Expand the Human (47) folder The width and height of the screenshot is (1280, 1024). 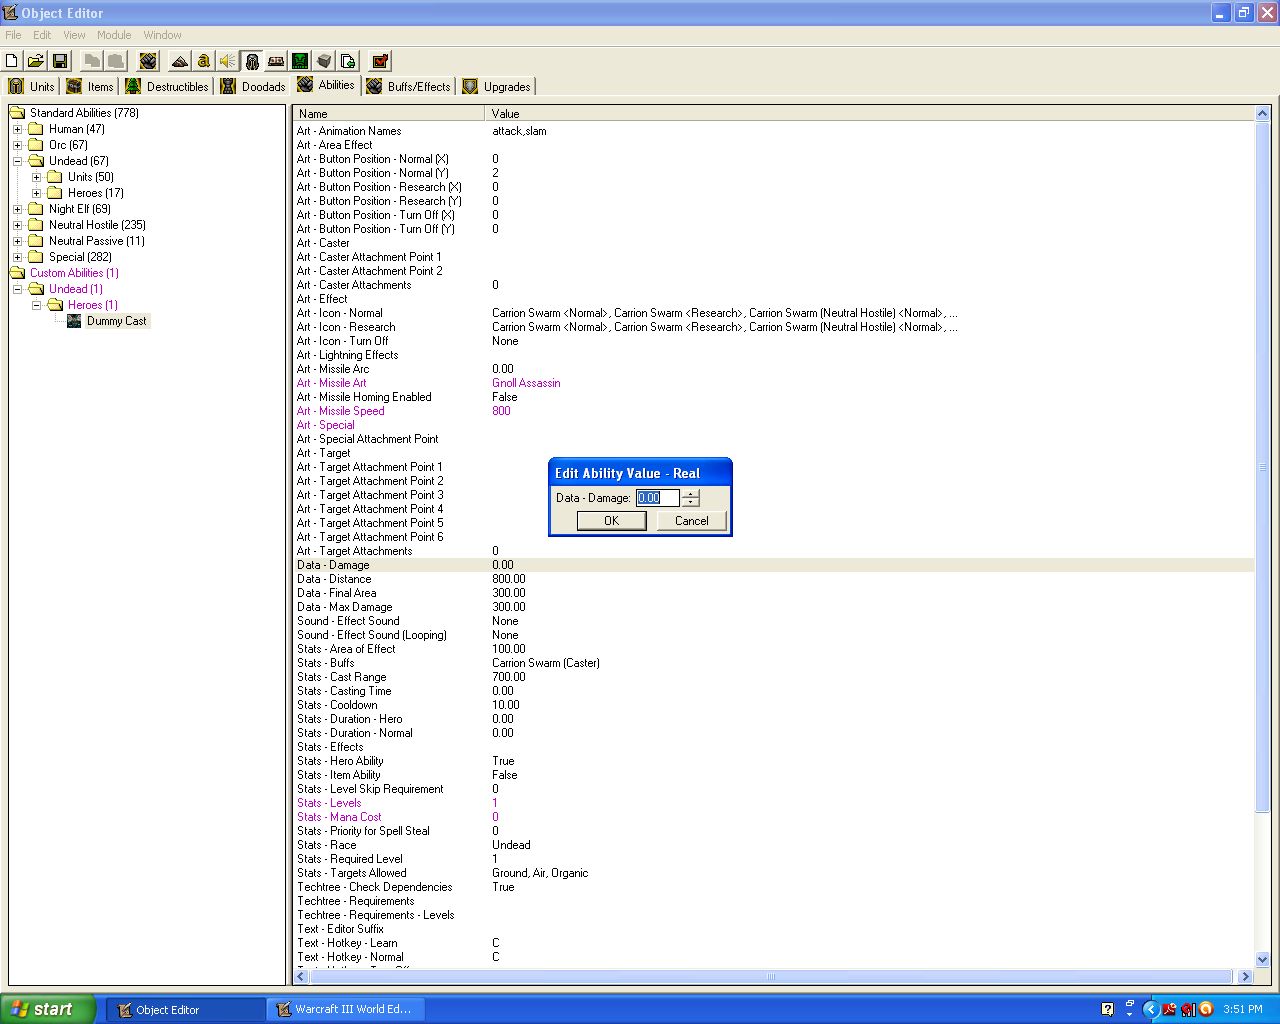pyautogui.click(x=17, y=129)
